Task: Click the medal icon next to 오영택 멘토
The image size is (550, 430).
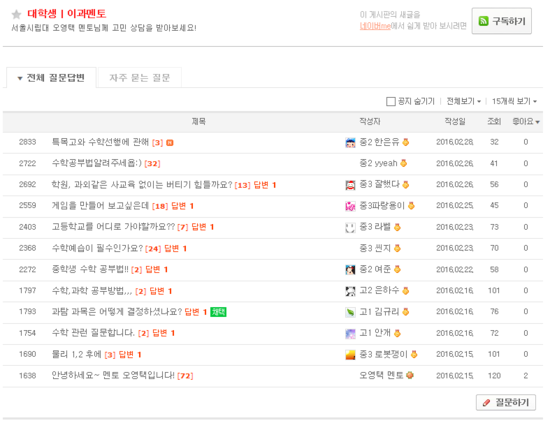Action: [x=410, y=375]
